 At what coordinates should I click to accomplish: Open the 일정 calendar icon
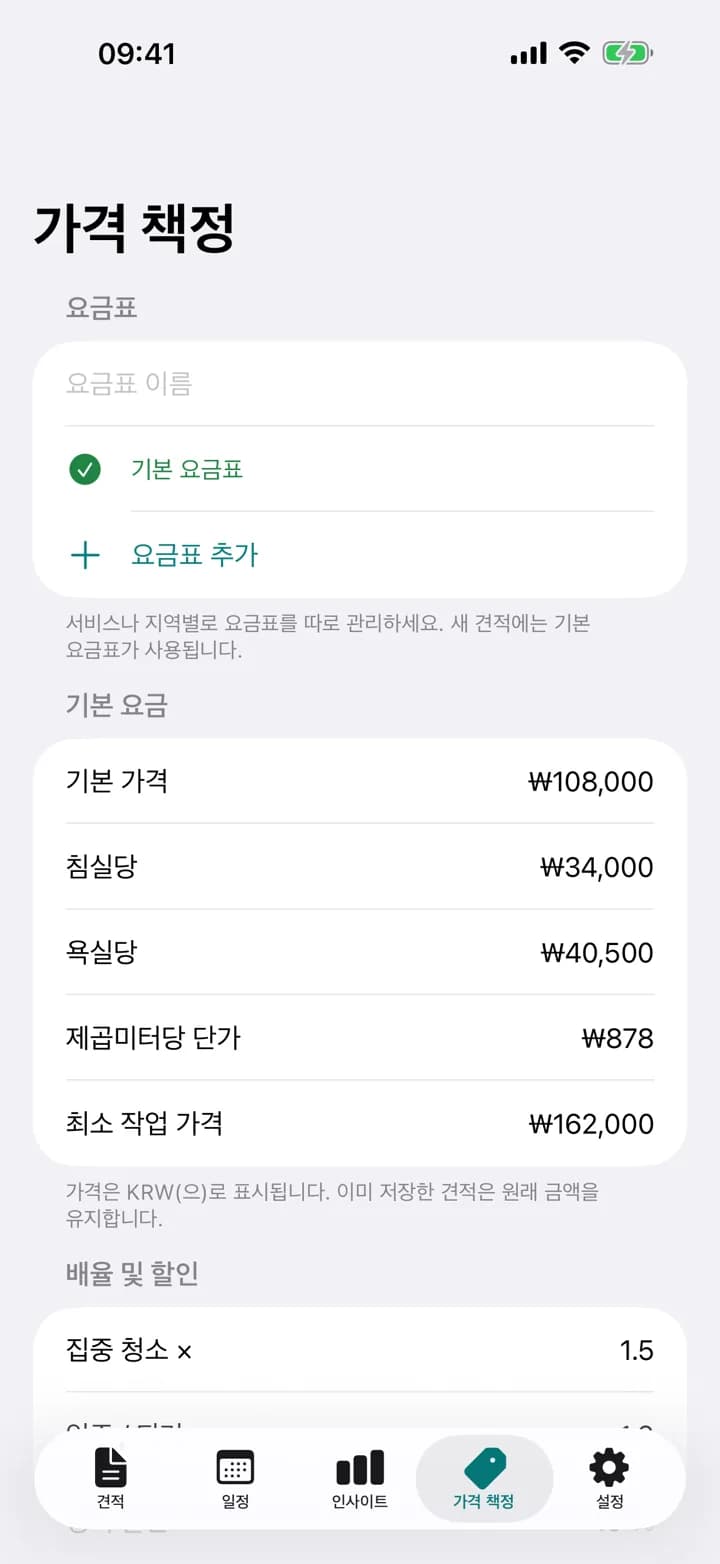(235, 1467)
